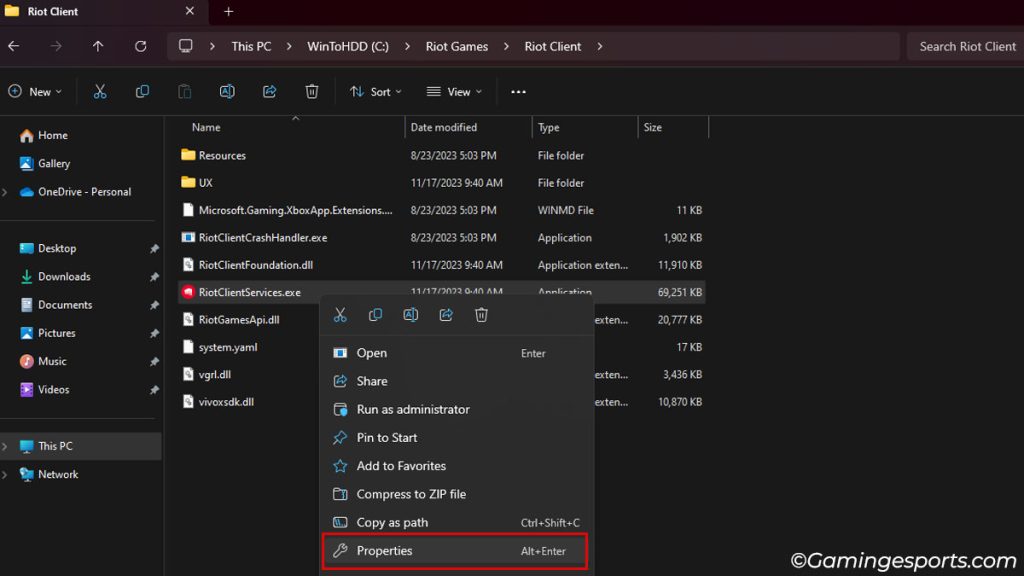1024x576 pixels.
Task: Click the Delete trash icon in the toolbar
Action: (x=312, y=92)
